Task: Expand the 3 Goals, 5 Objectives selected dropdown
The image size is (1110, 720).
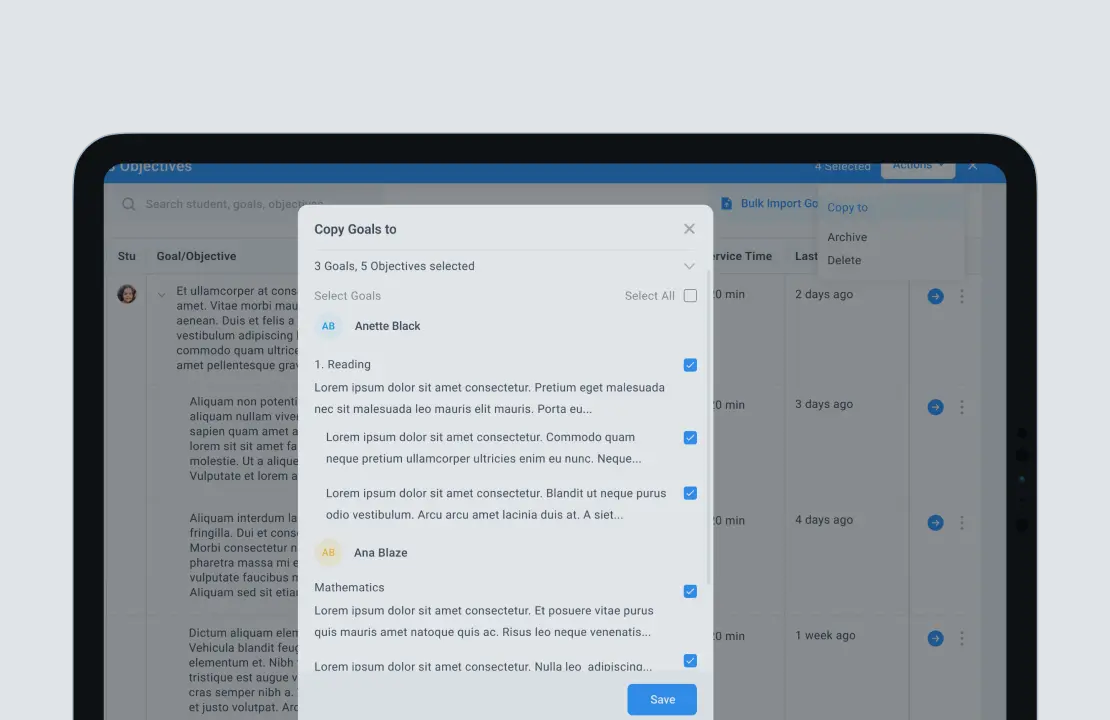Action: 689,266
